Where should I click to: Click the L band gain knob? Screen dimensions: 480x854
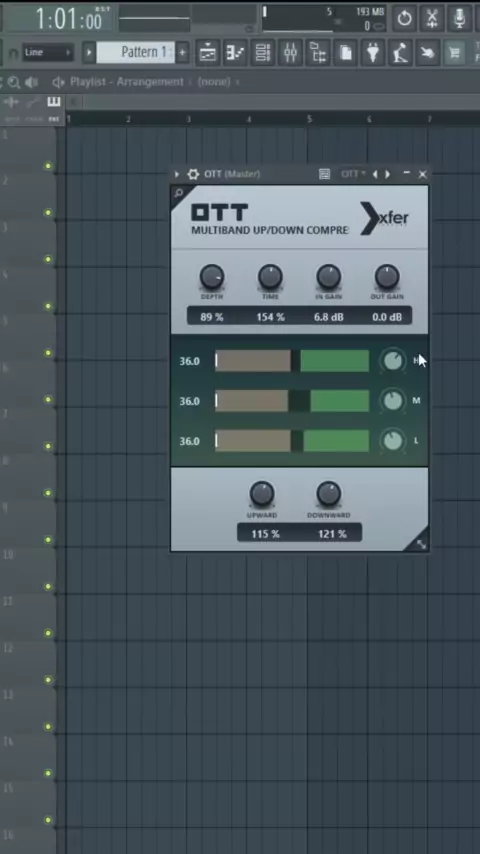point(393,441)
